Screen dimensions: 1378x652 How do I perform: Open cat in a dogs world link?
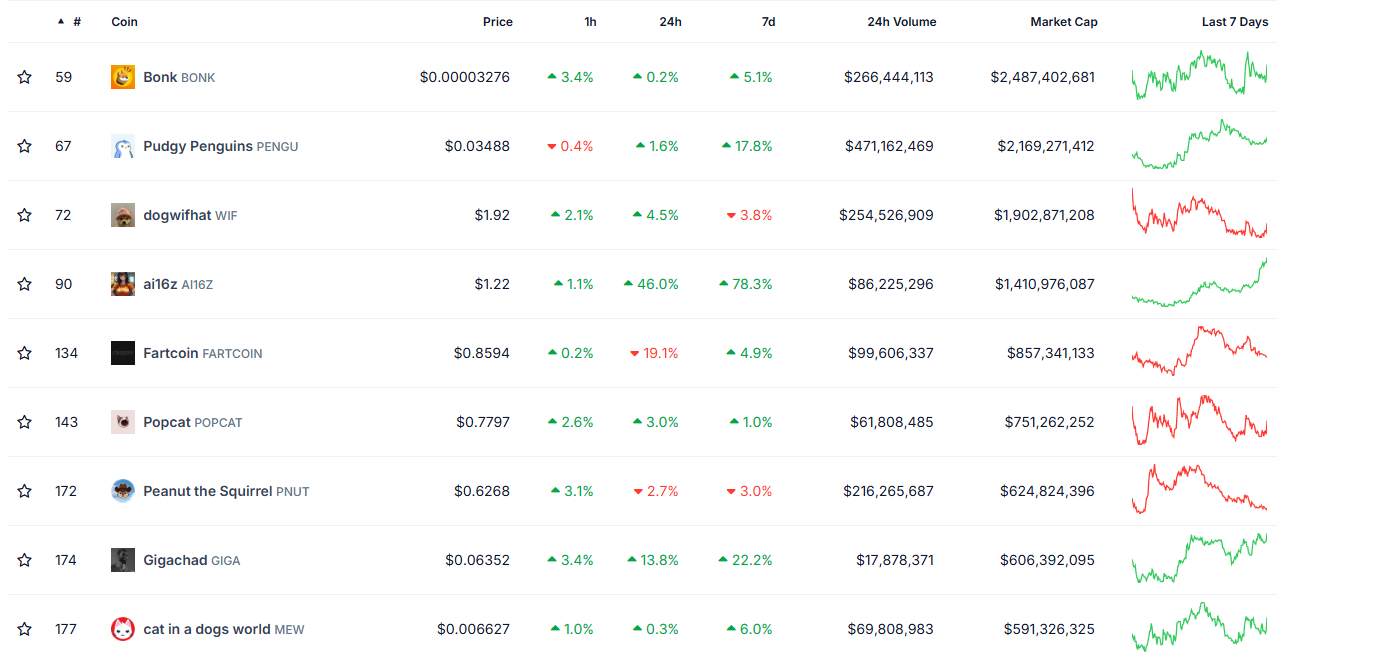224,629
